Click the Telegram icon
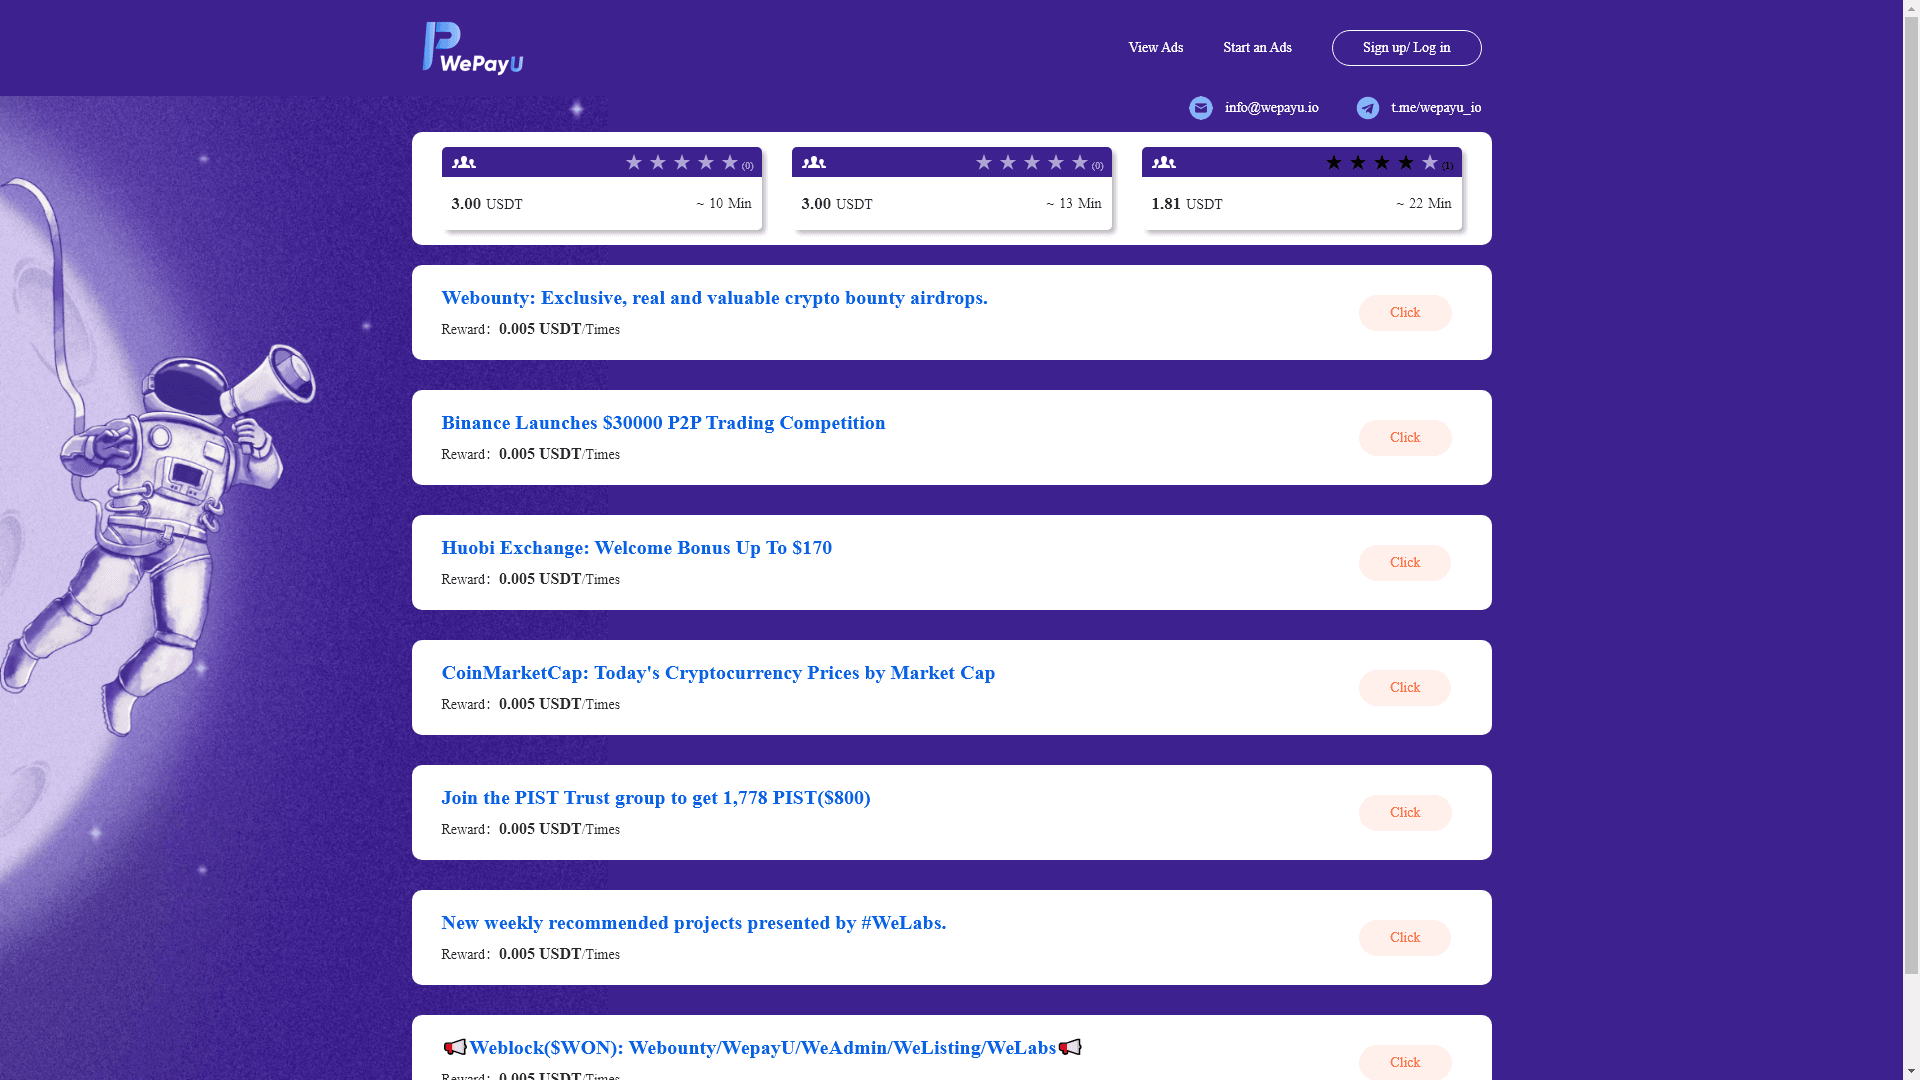 1367,108
